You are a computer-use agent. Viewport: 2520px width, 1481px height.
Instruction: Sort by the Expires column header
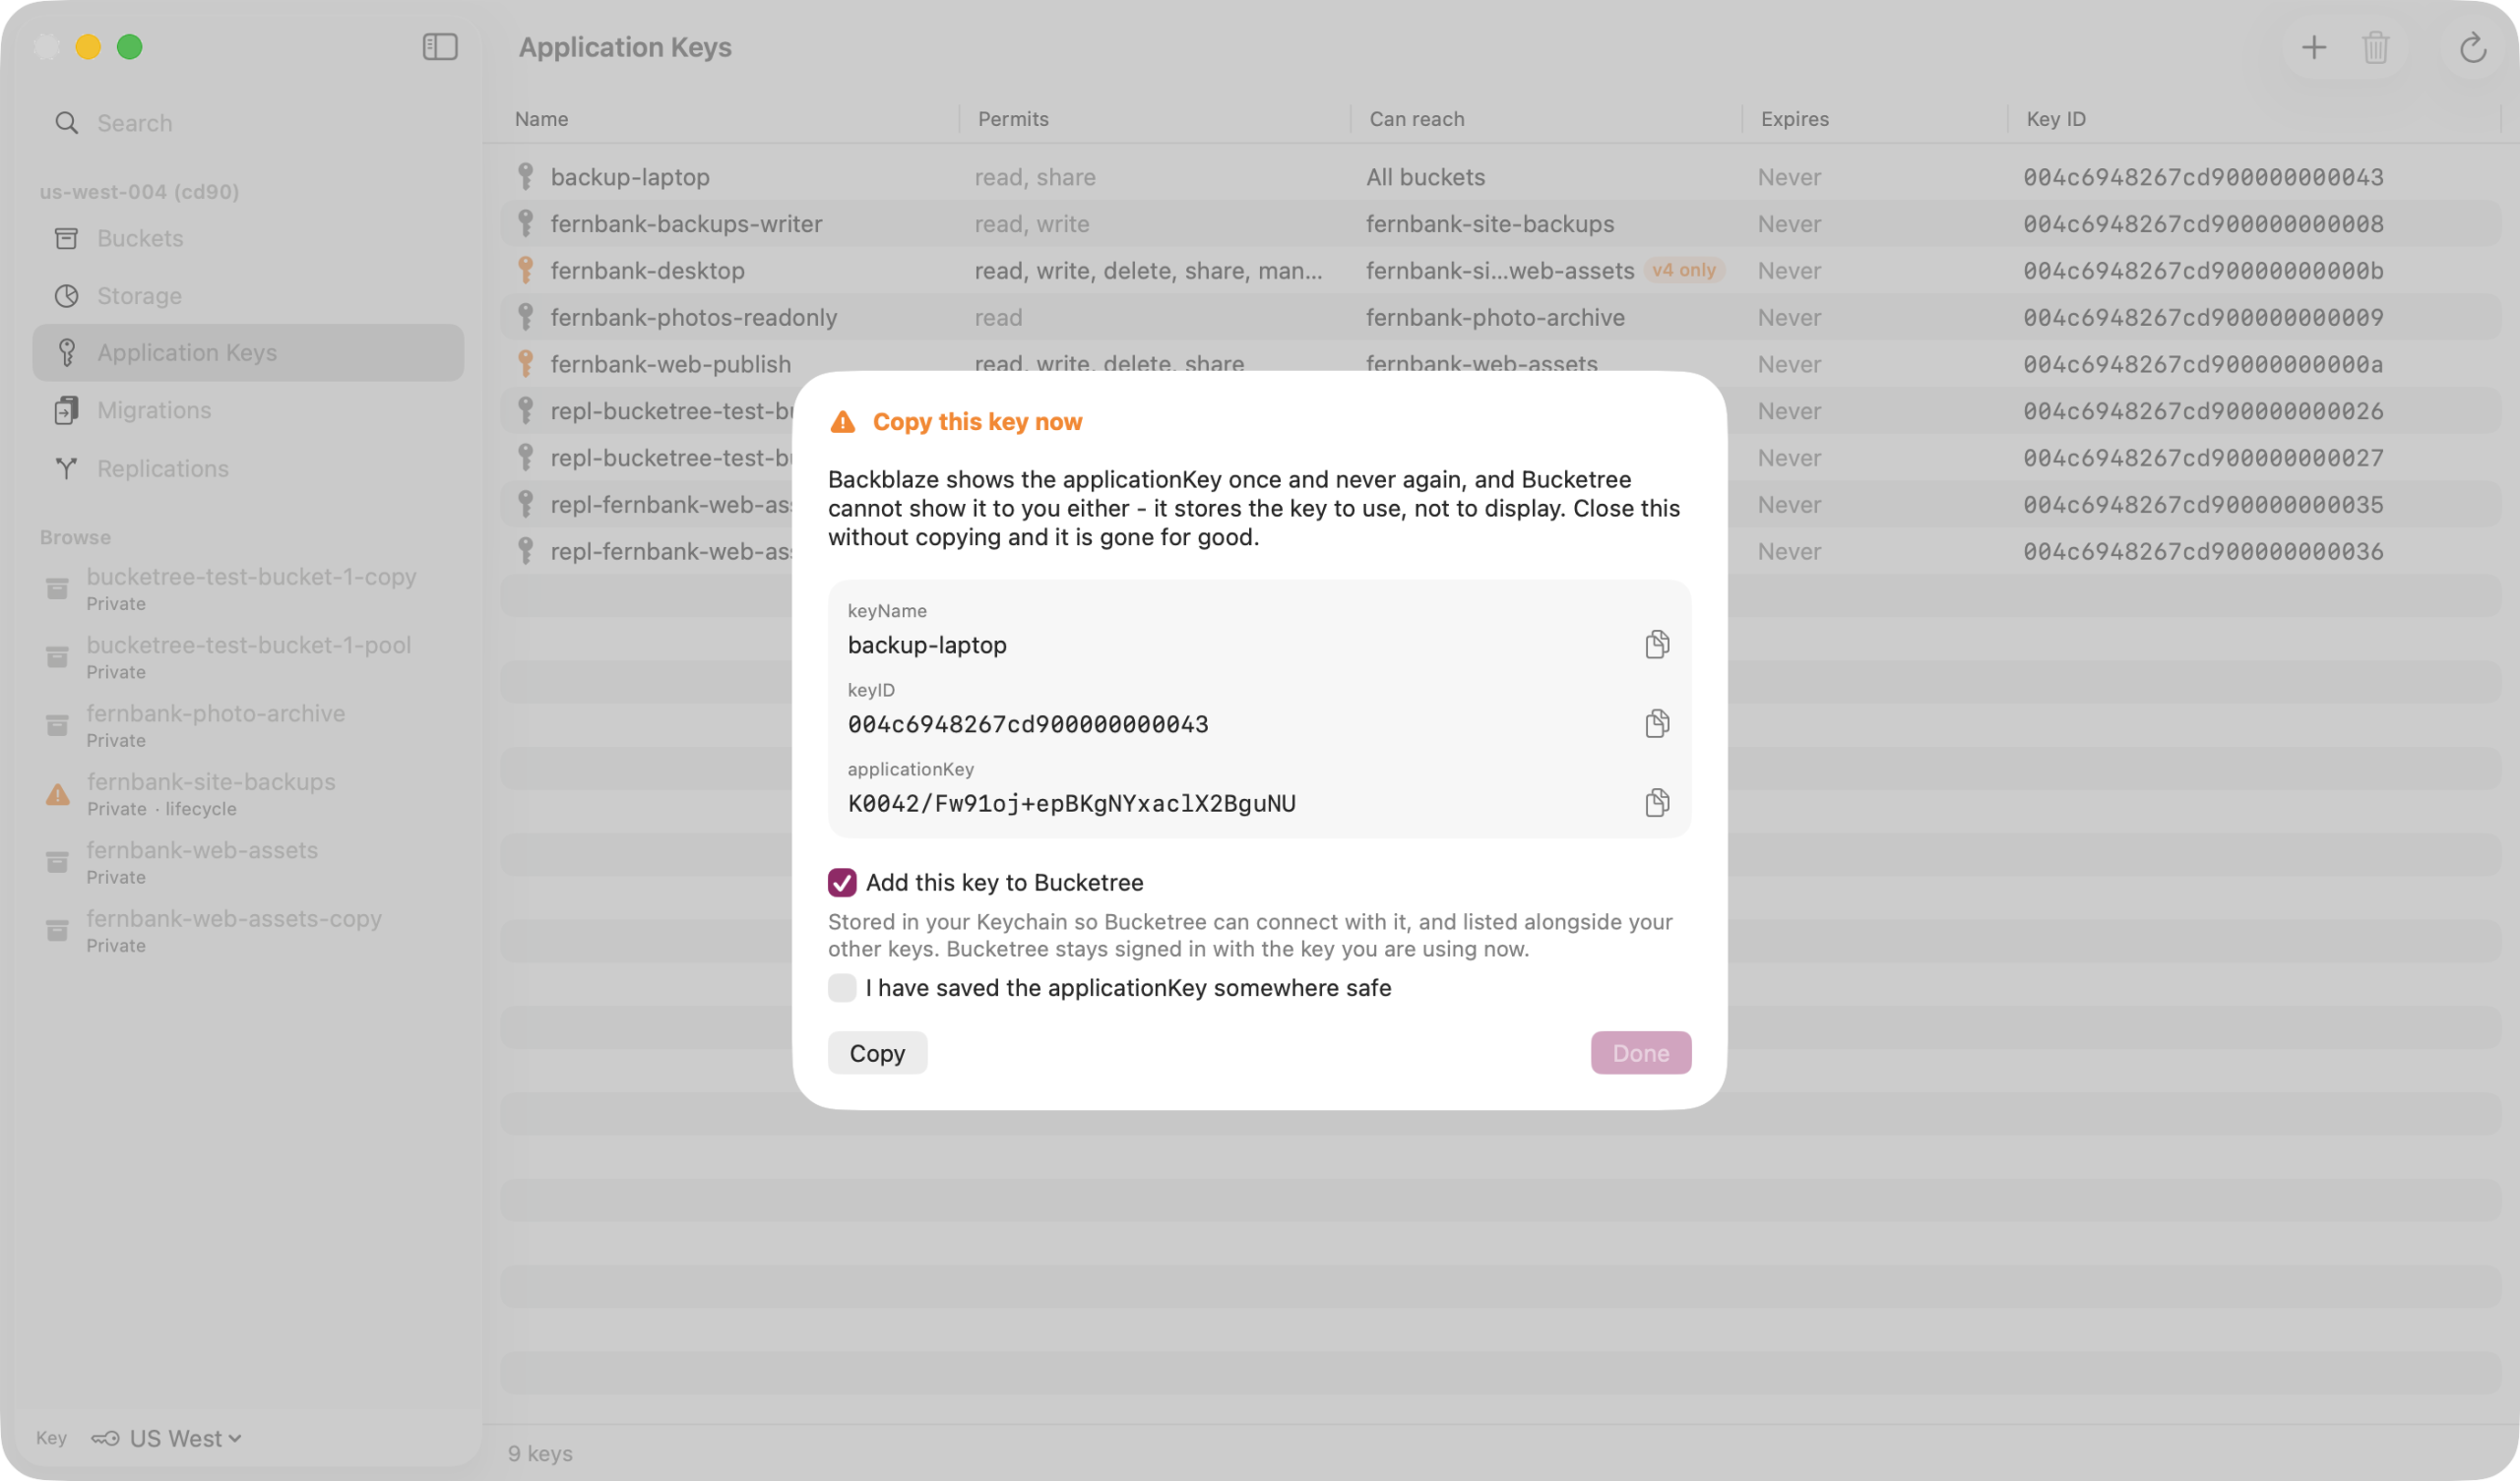[1794, 119]
